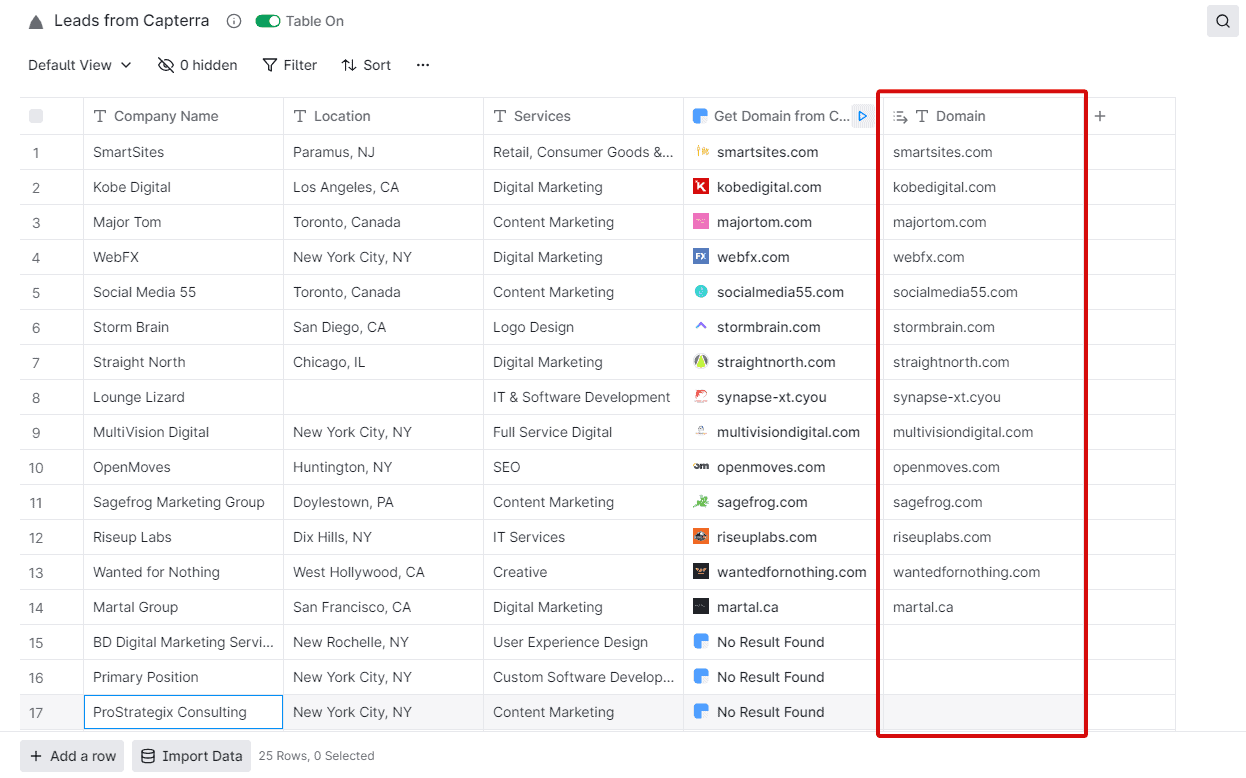Click IT & Software Development services cell
The height and width of the screenshot is (778, 1246).
[584, 397]
